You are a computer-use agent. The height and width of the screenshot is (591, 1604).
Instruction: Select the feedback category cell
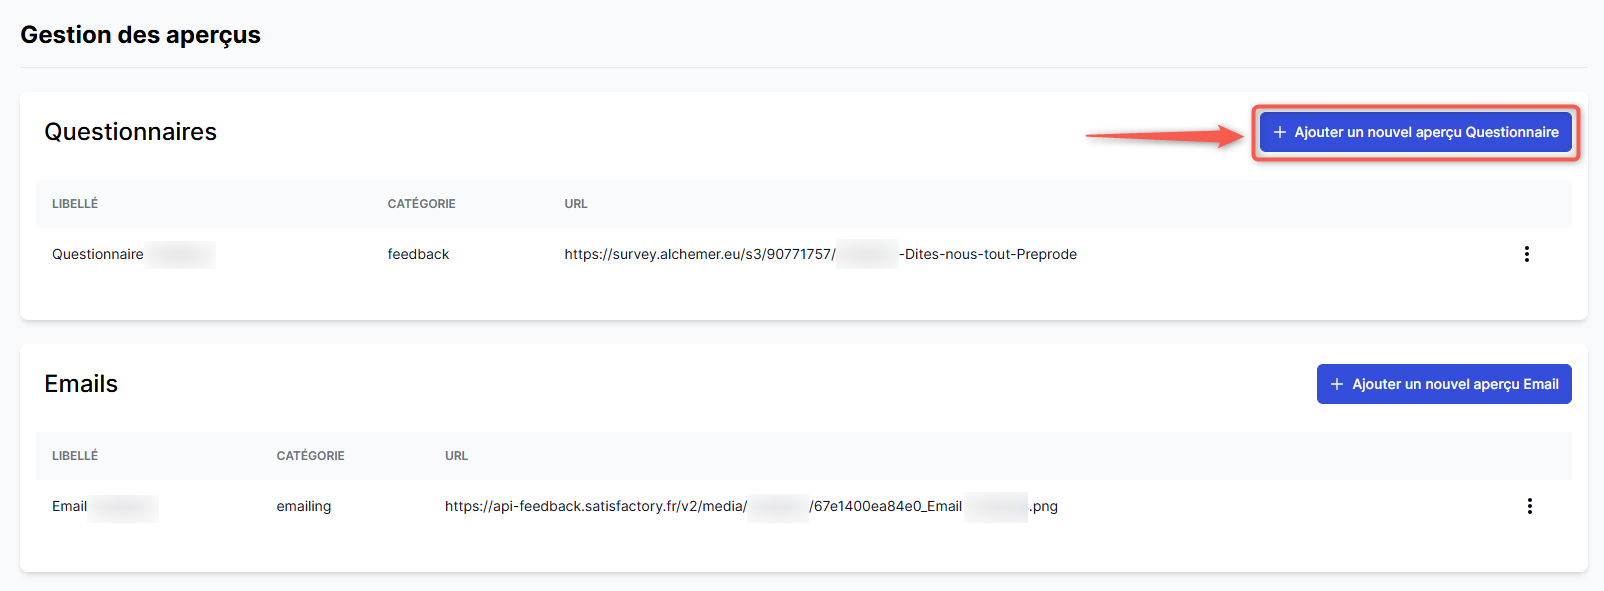coord(418,254)
